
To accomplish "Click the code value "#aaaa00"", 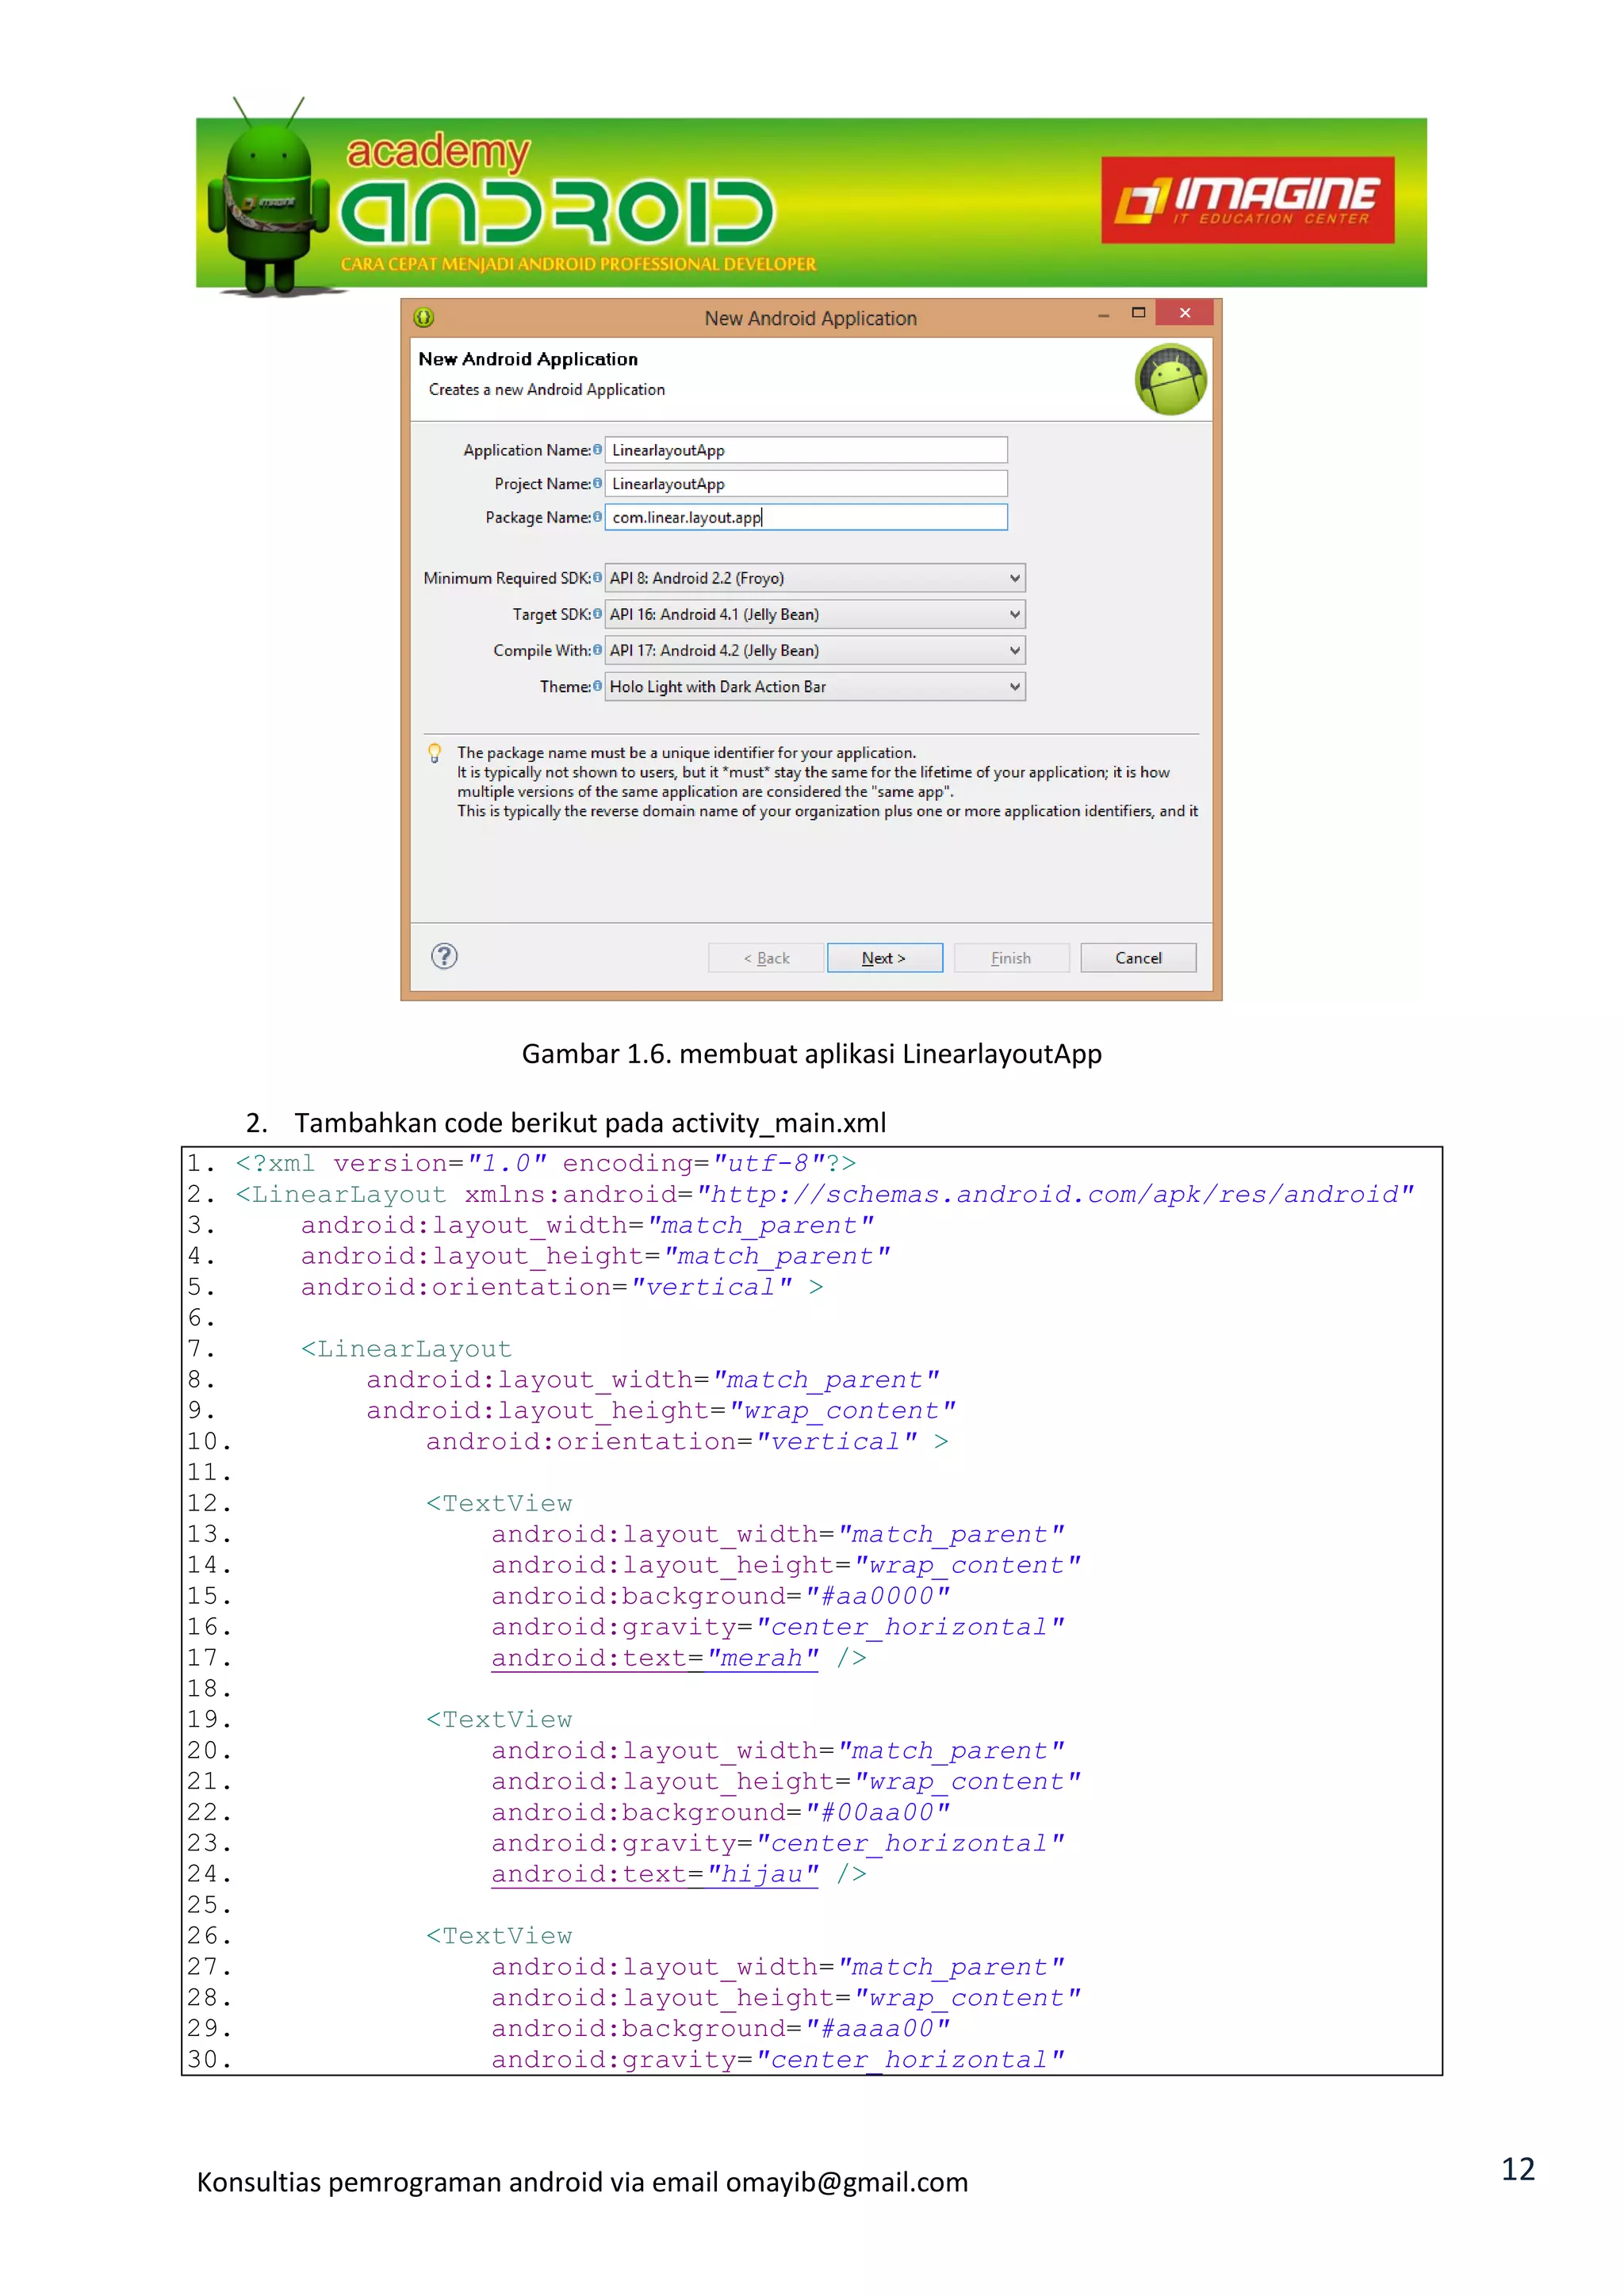I will coord(878,2028).
